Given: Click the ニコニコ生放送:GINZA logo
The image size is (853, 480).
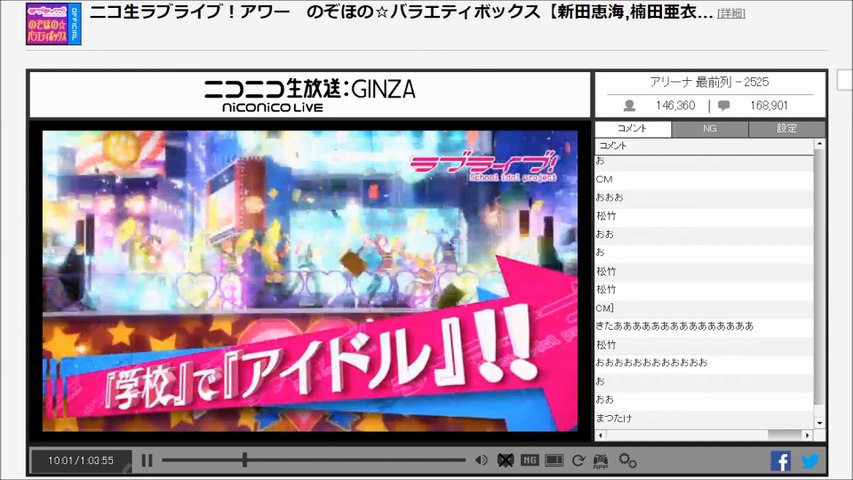Looking at the screenshot, I should click(310, 95).
